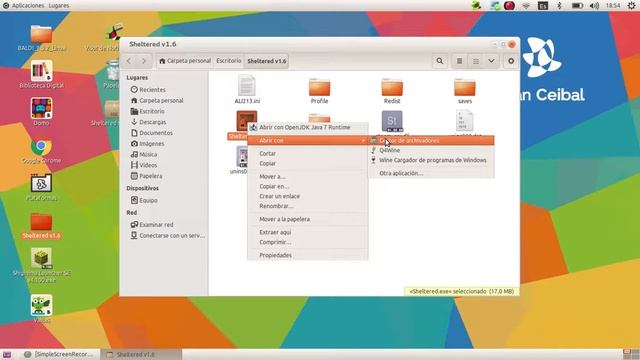Click the battery indicator in top panel
This screenshot has width=640, height=360.
click(x=577, y=6)
